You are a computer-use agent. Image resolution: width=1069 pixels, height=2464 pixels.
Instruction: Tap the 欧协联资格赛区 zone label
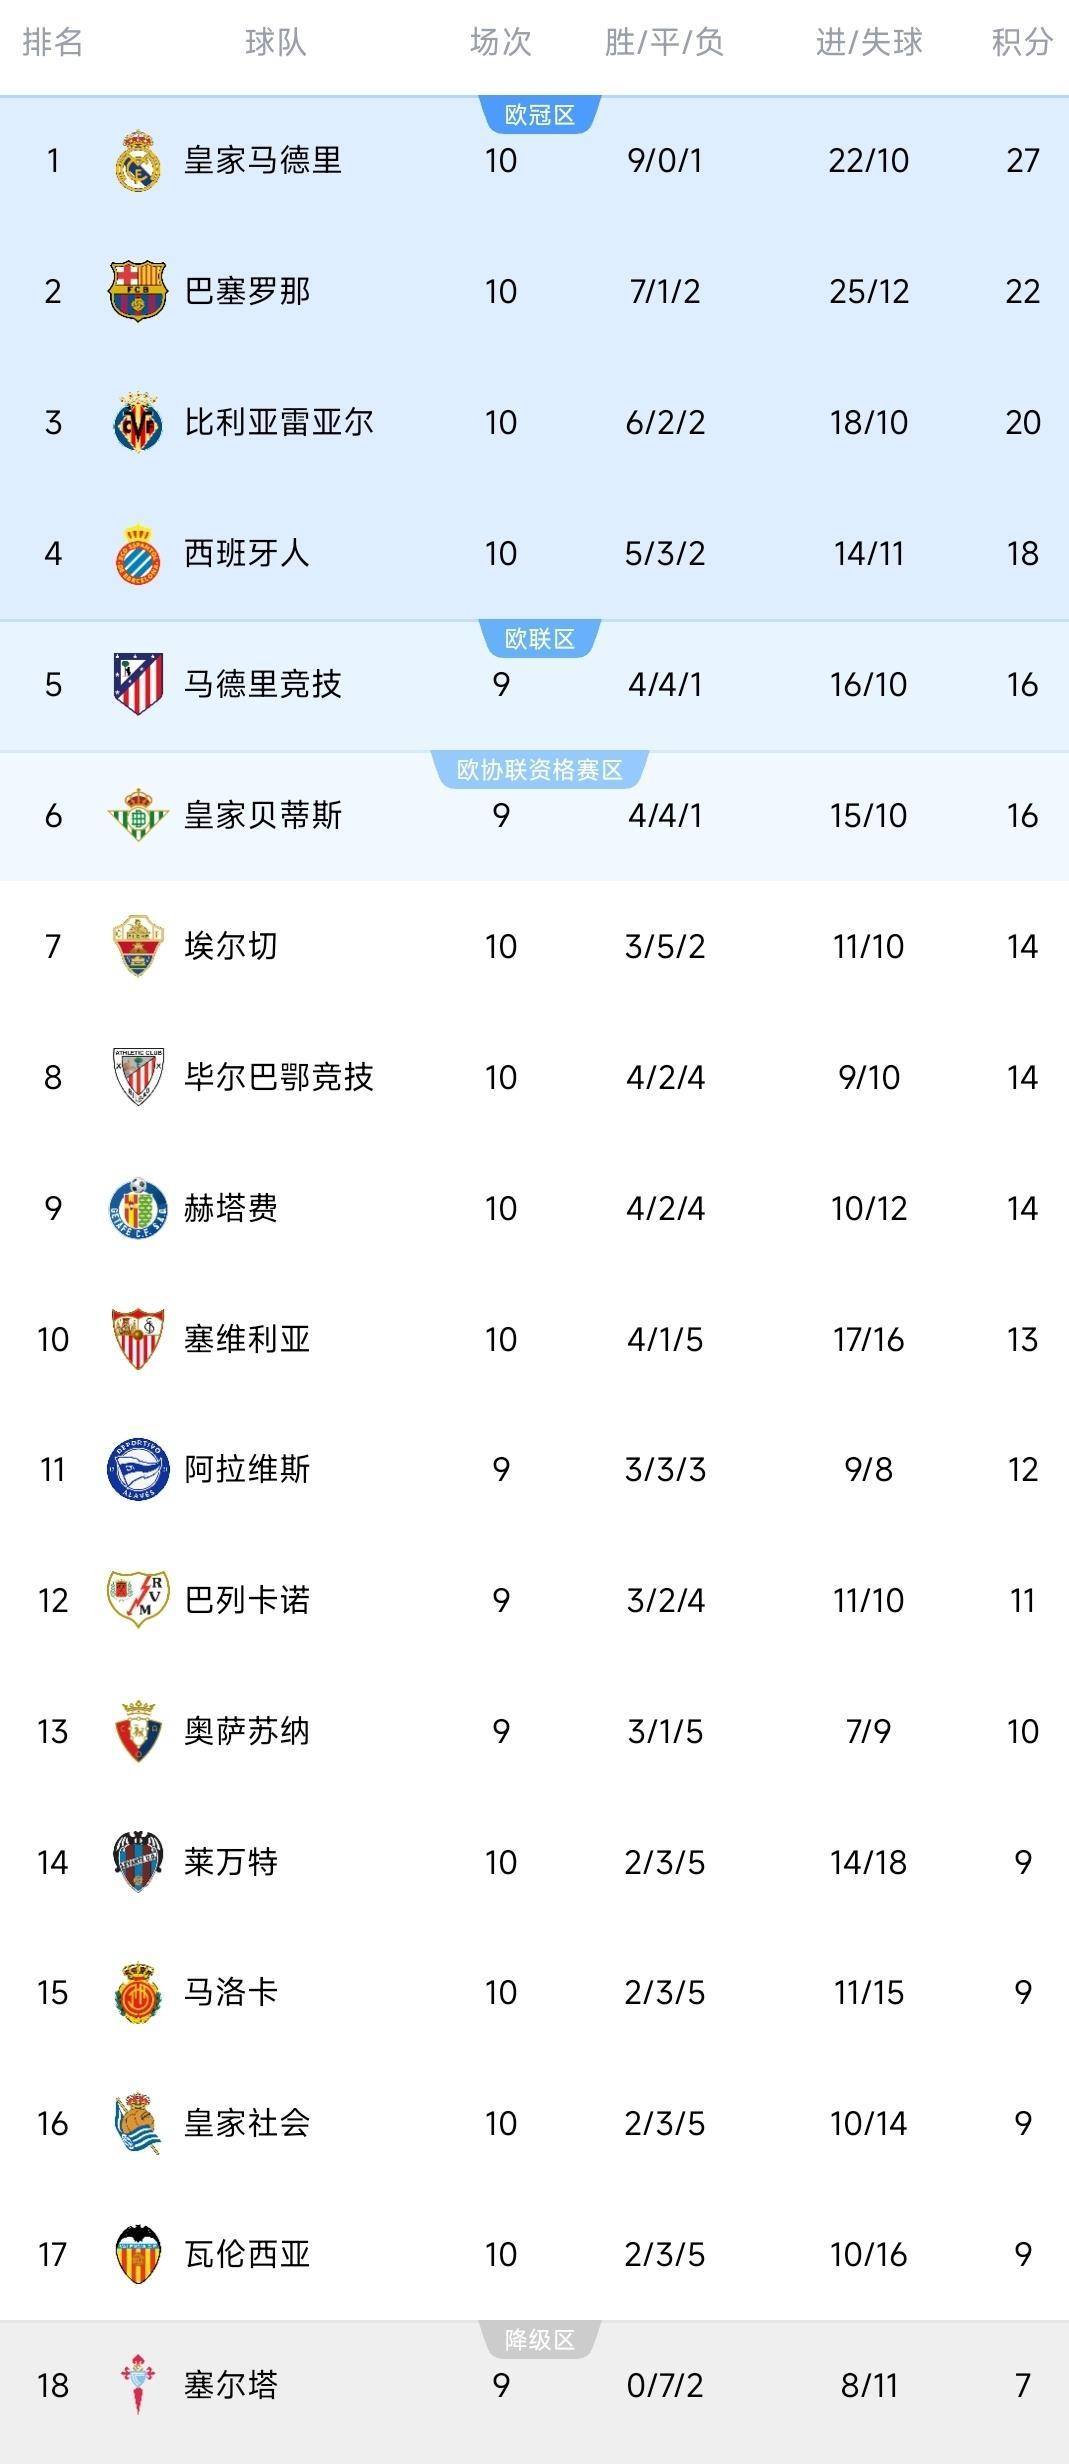pyautogui.click(x=539, y=769)
